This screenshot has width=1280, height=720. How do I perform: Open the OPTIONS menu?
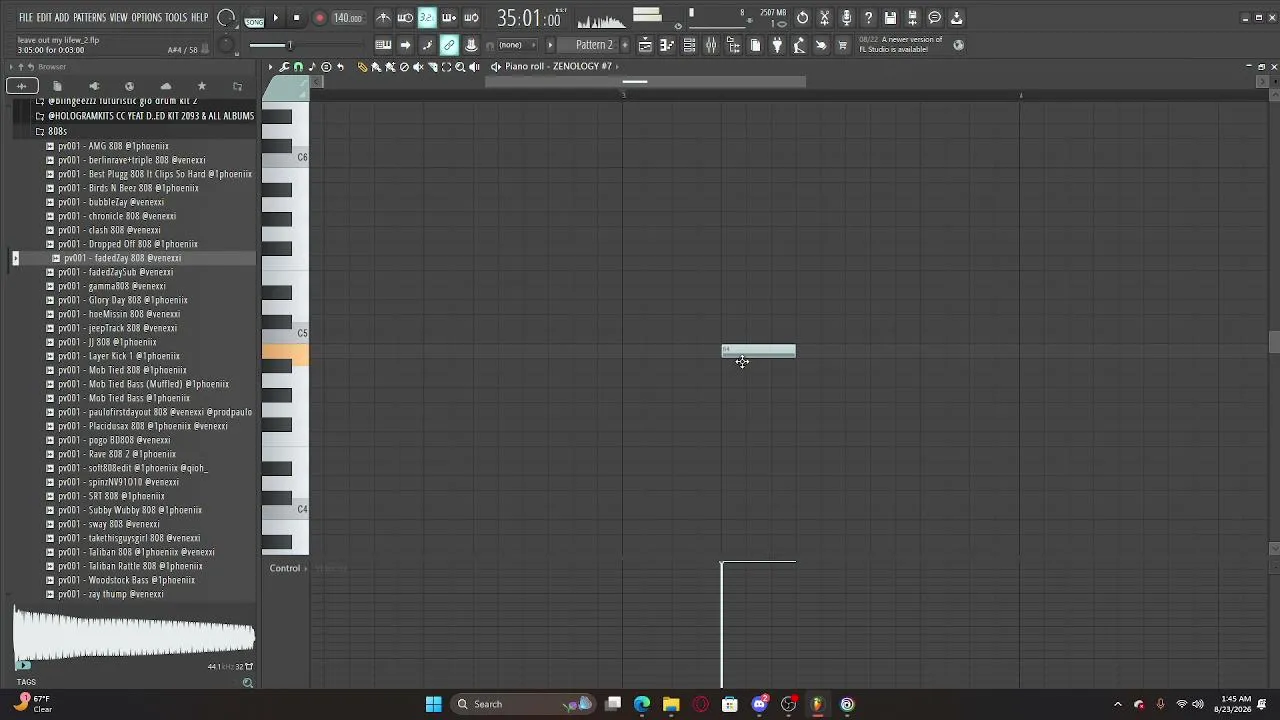146,18
